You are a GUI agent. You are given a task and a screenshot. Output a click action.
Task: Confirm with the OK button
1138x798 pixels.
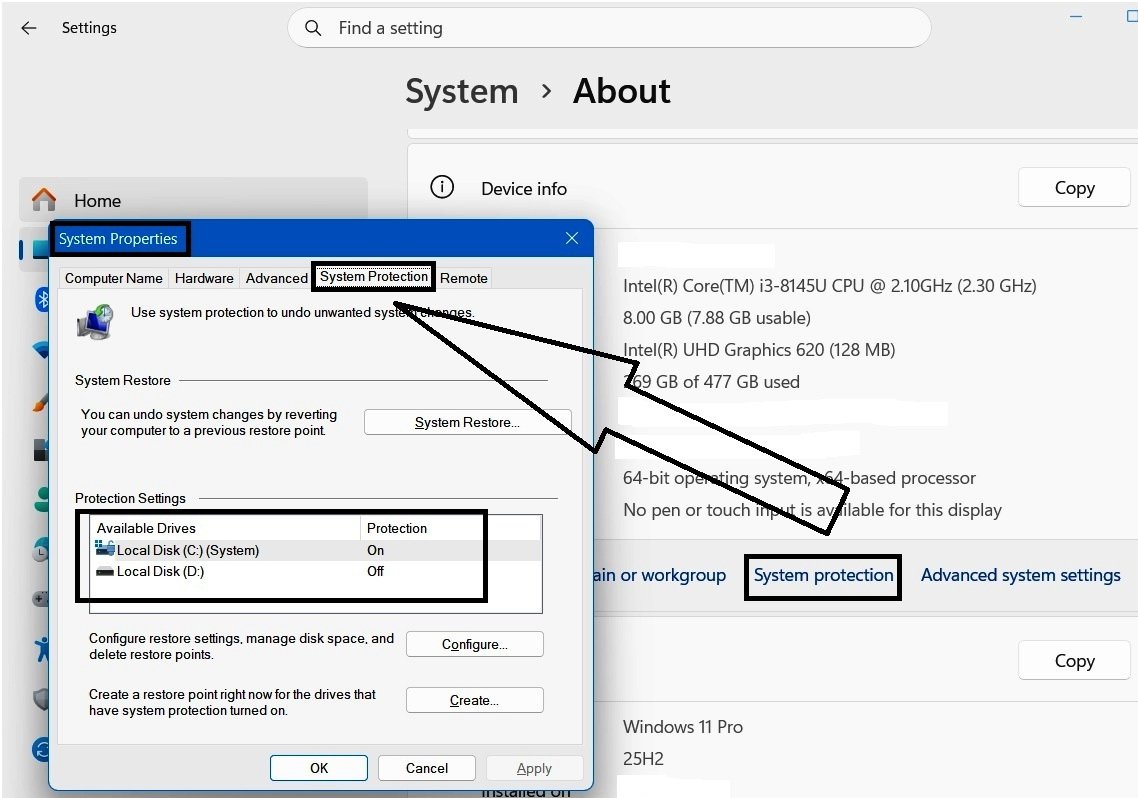[319, 768]
